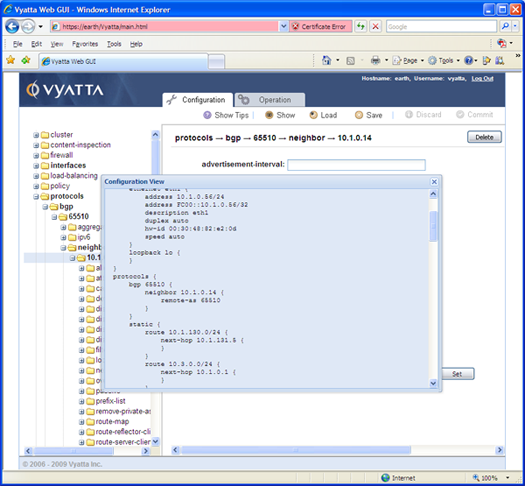Open the File menu
Image resolution: width=525 pixels, height=486 pixels.
[17, 44]
